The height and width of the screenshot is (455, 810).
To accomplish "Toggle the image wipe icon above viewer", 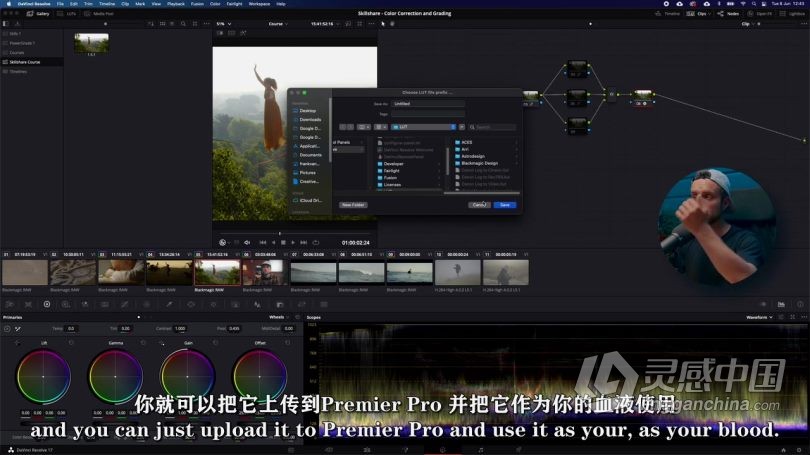I will coord(220,33).
